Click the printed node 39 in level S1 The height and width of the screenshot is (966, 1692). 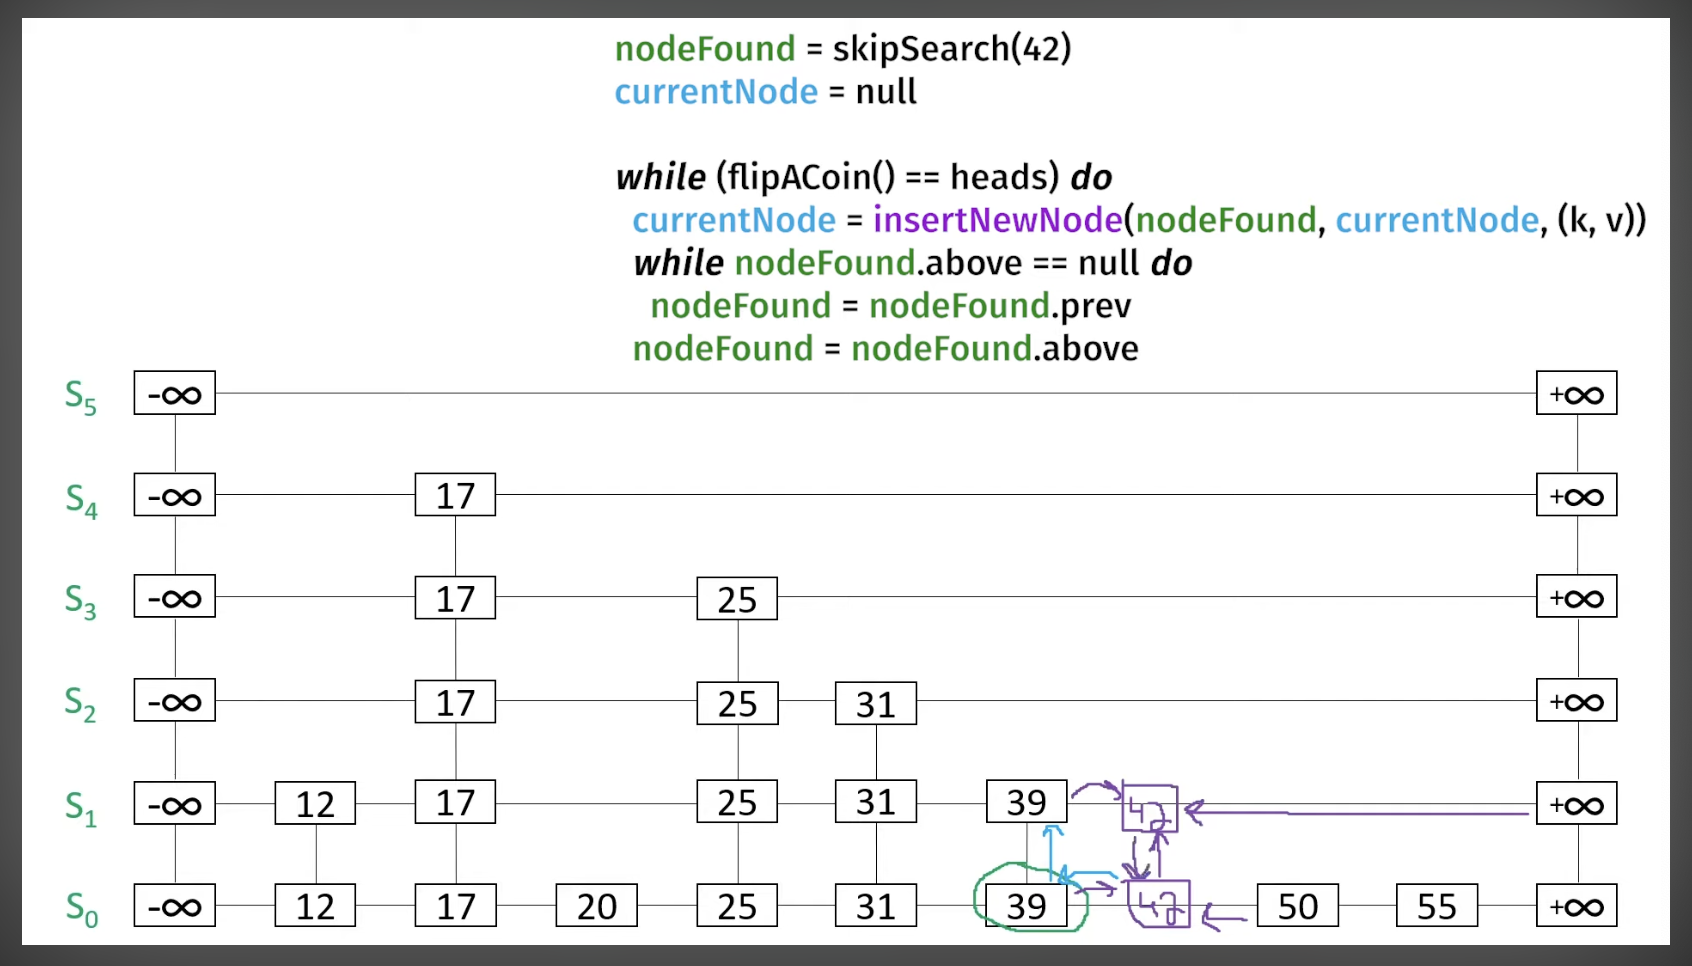pos(1027,802)
